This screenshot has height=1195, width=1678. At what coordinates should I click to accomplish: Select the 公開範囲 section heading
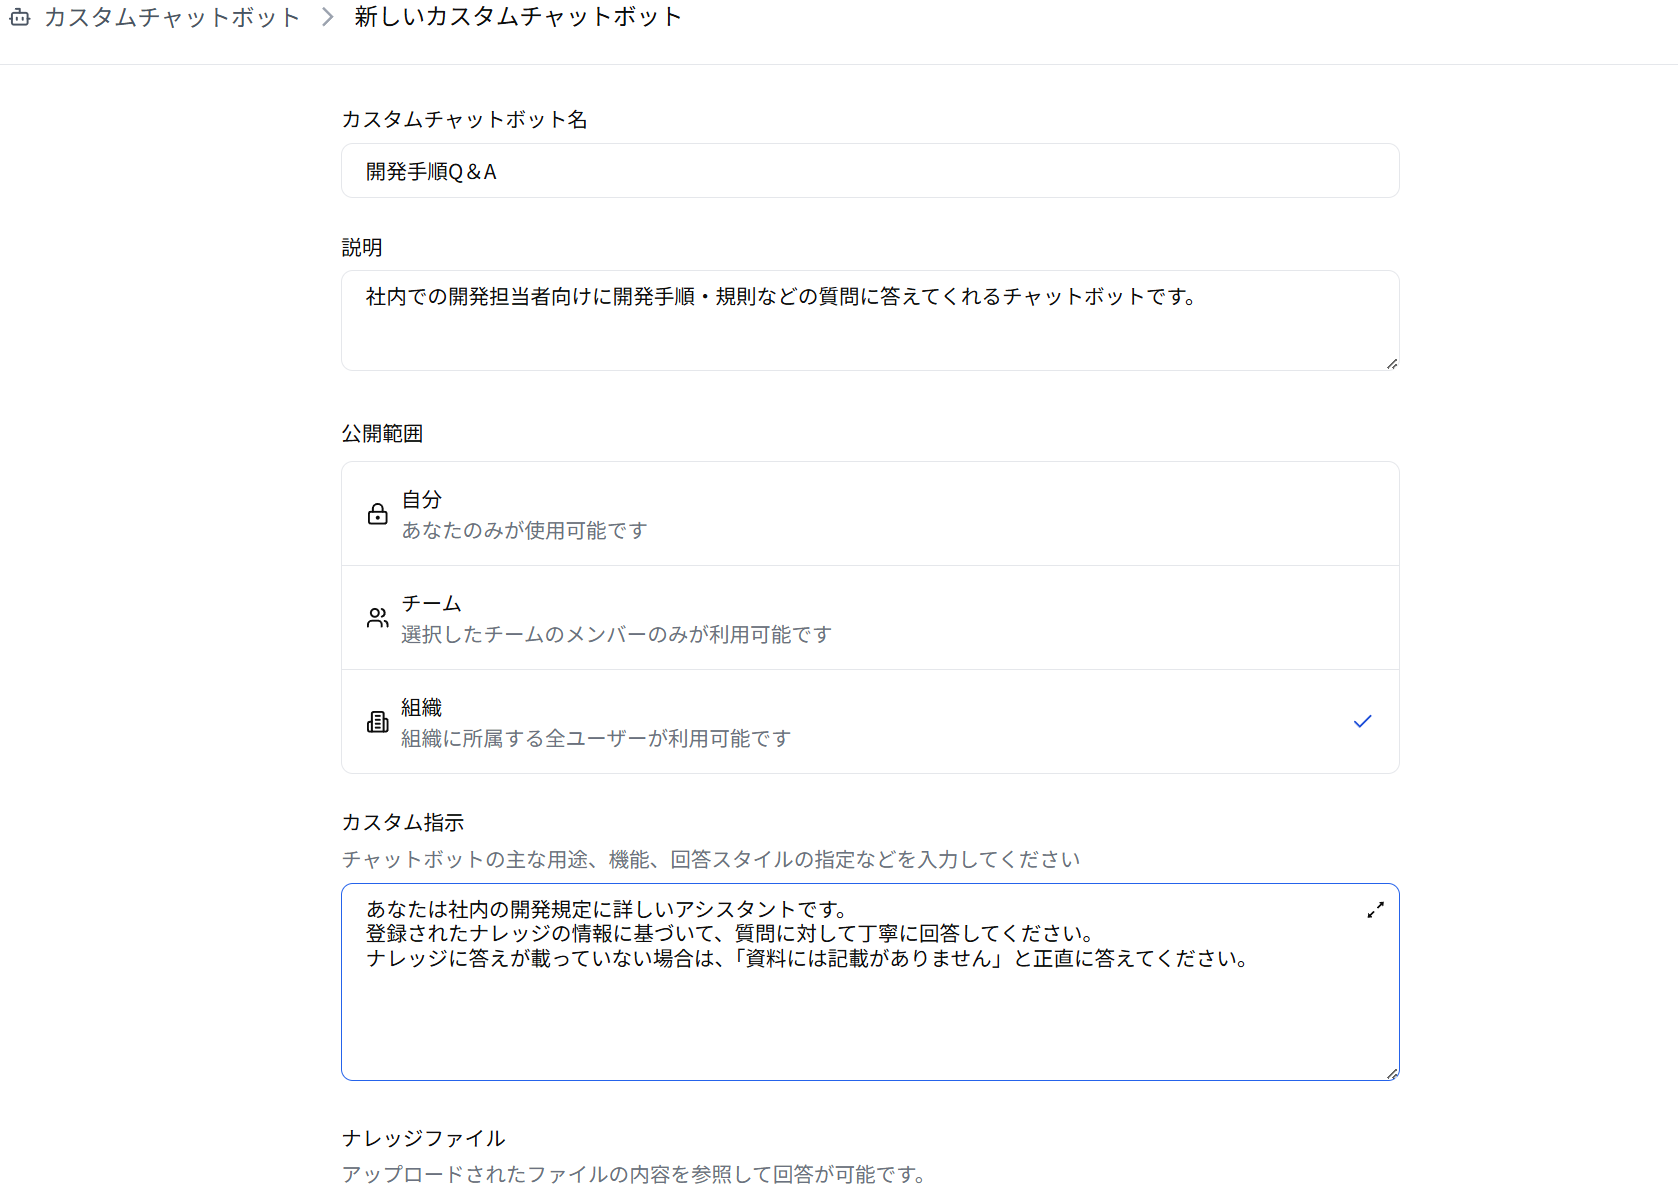(x=382, y=433)
